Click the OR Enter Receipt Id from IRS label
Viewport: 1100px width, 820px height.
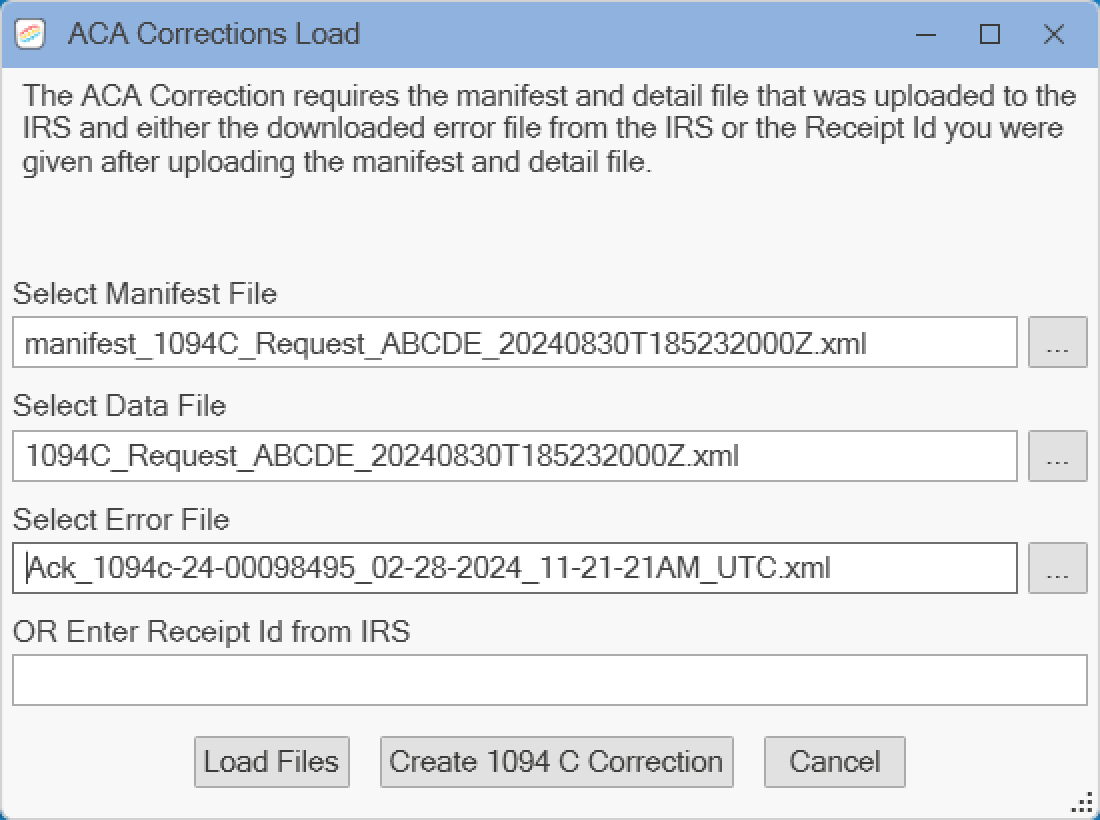211,631
